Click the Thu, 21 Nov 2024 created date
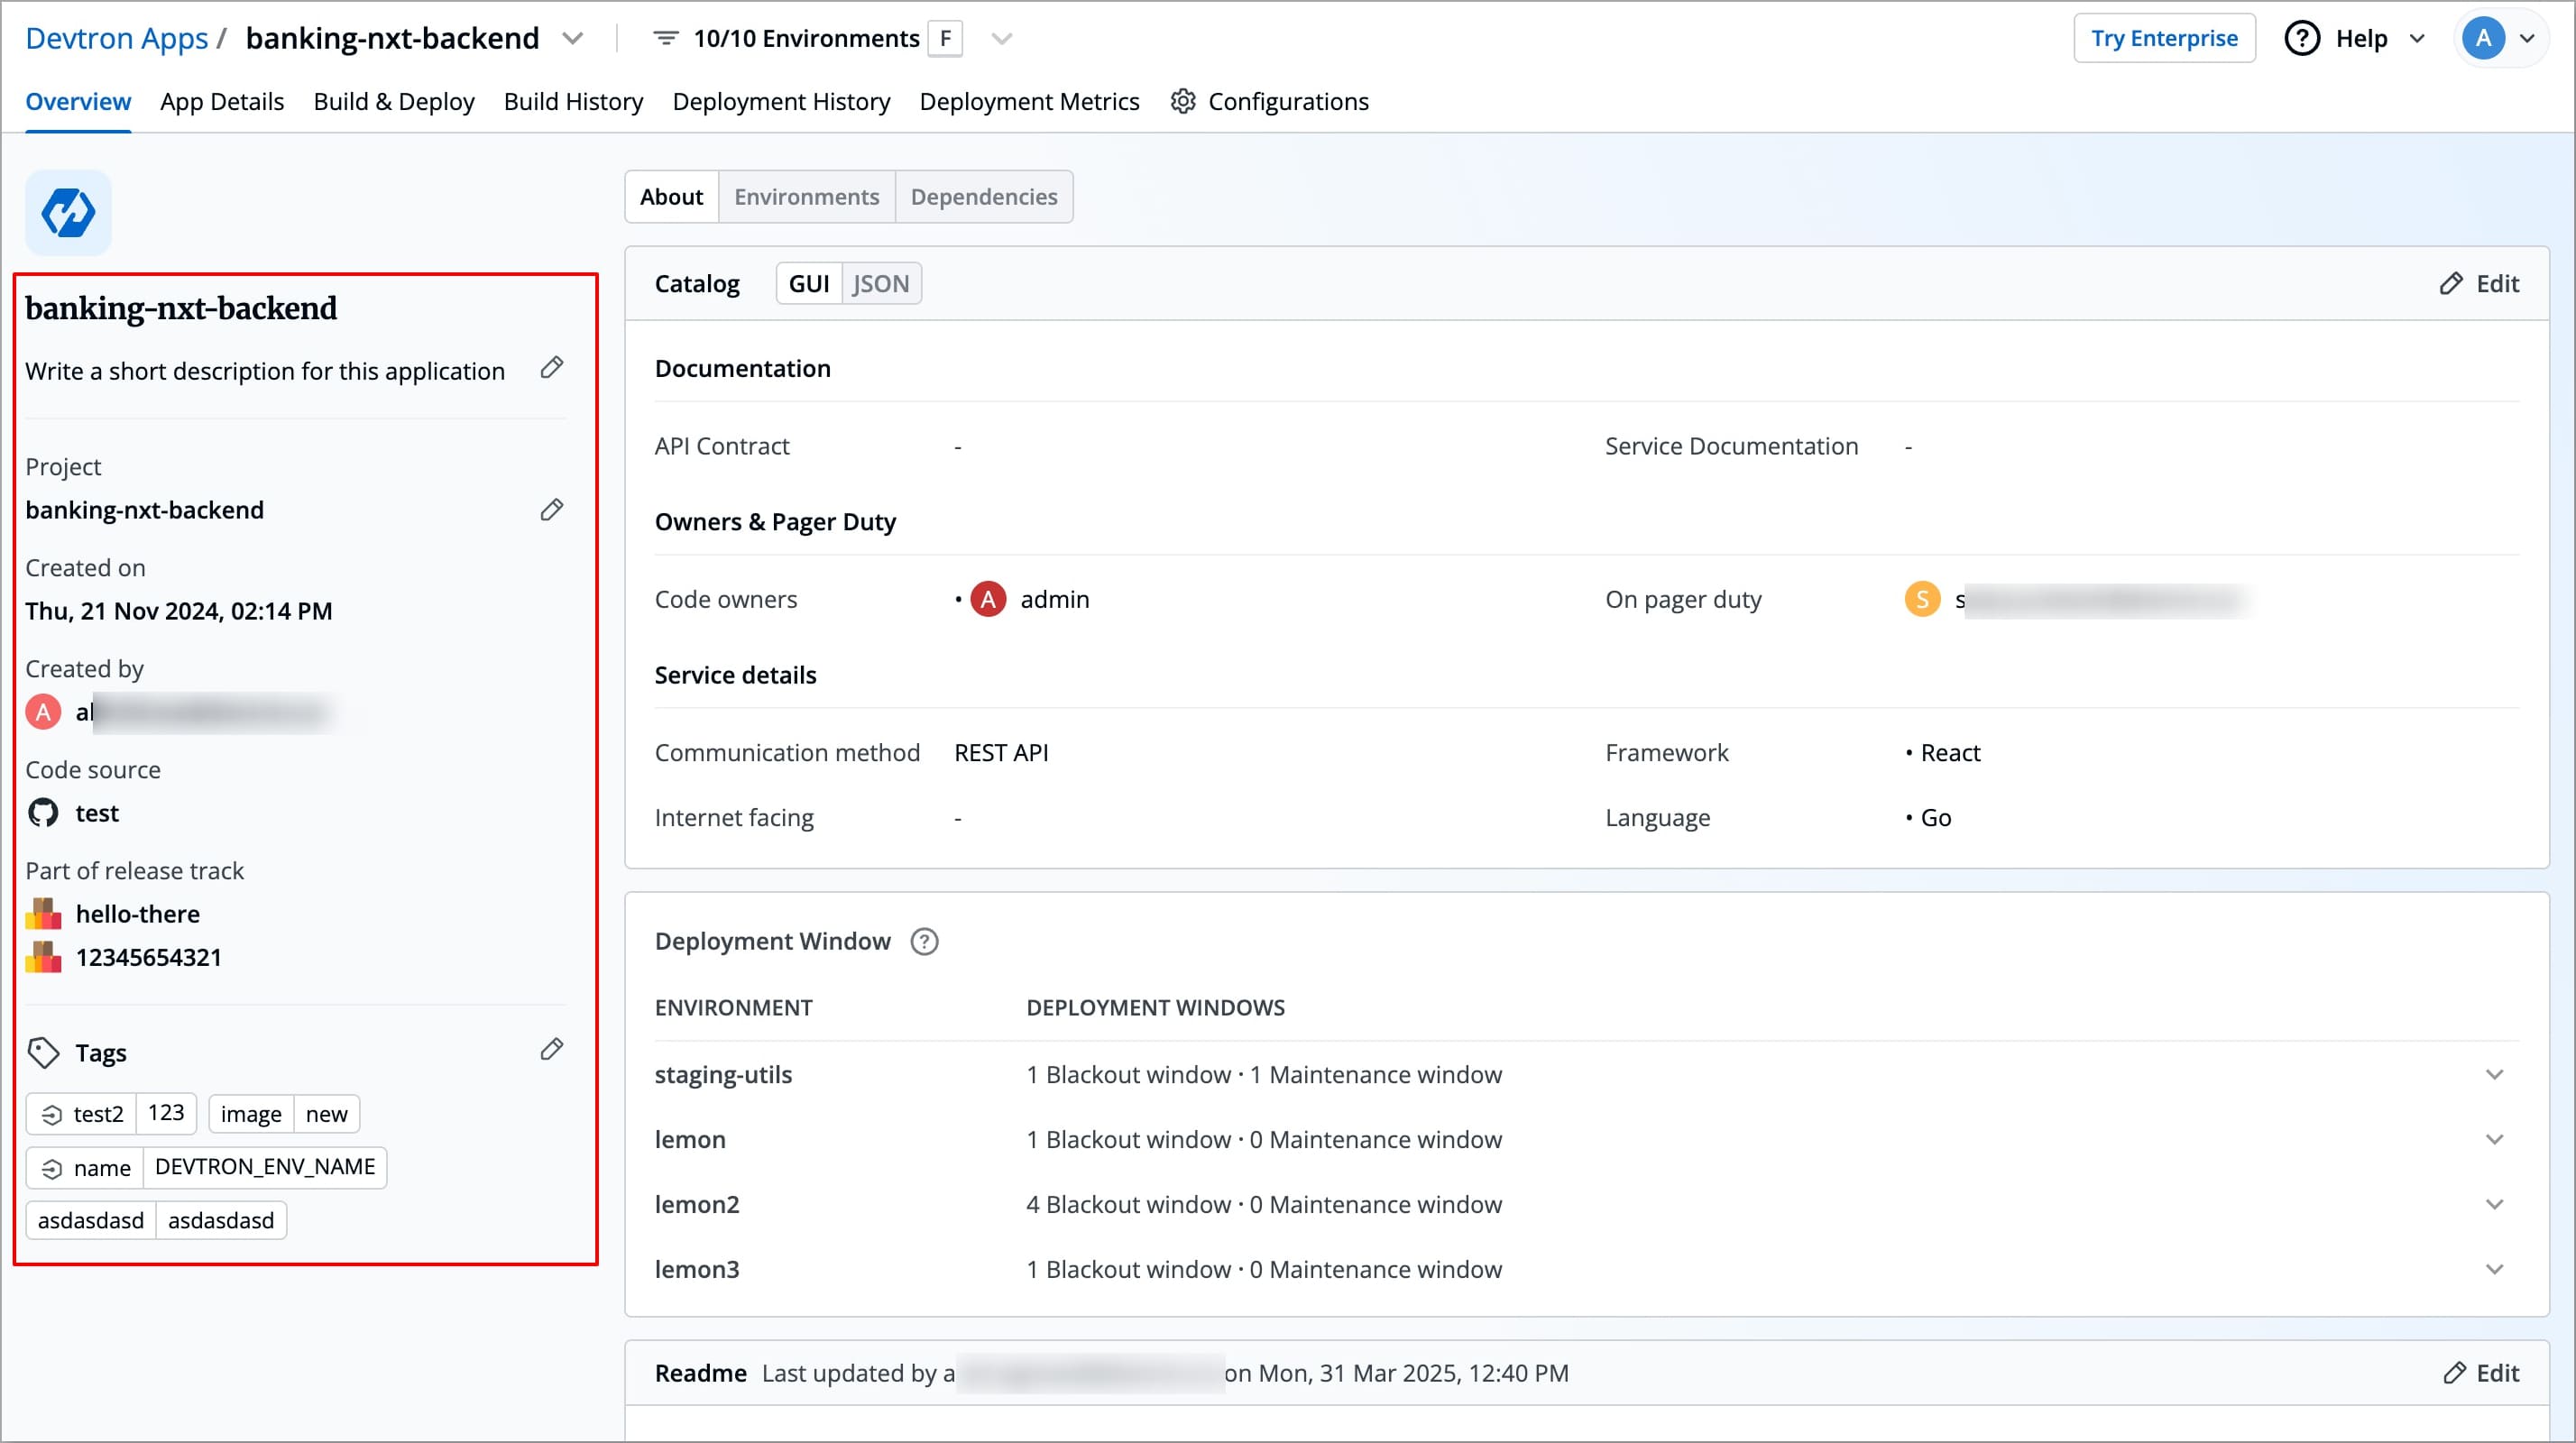Viewport: 2576px width, 1443px height. (x=179, y=611)
